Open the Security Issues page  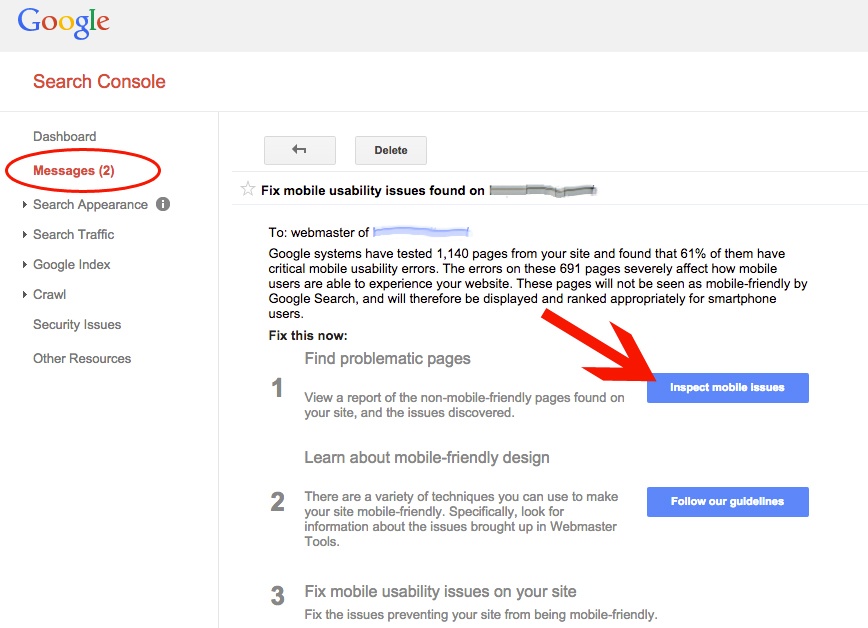[x=77, y=324]
